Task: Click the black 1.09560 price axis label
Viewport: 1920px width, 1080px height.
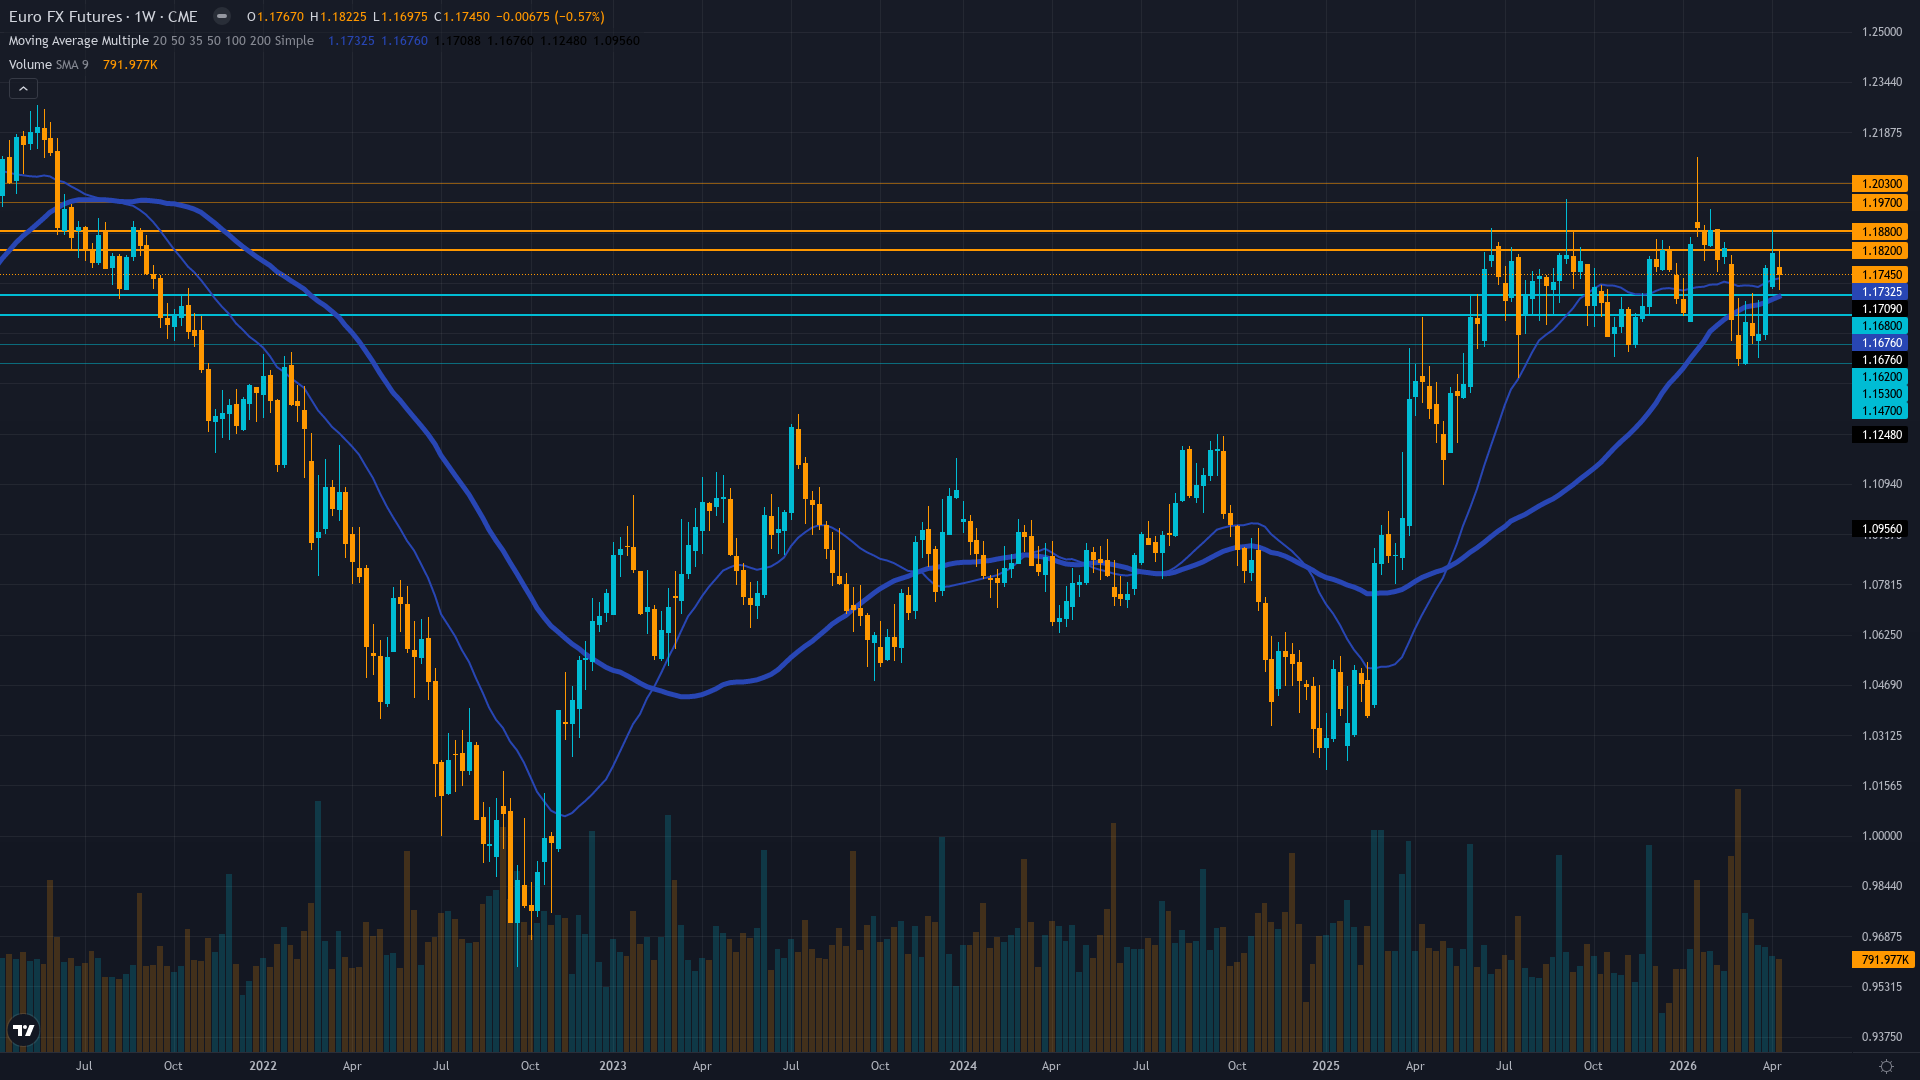Action: point(1880,529)
